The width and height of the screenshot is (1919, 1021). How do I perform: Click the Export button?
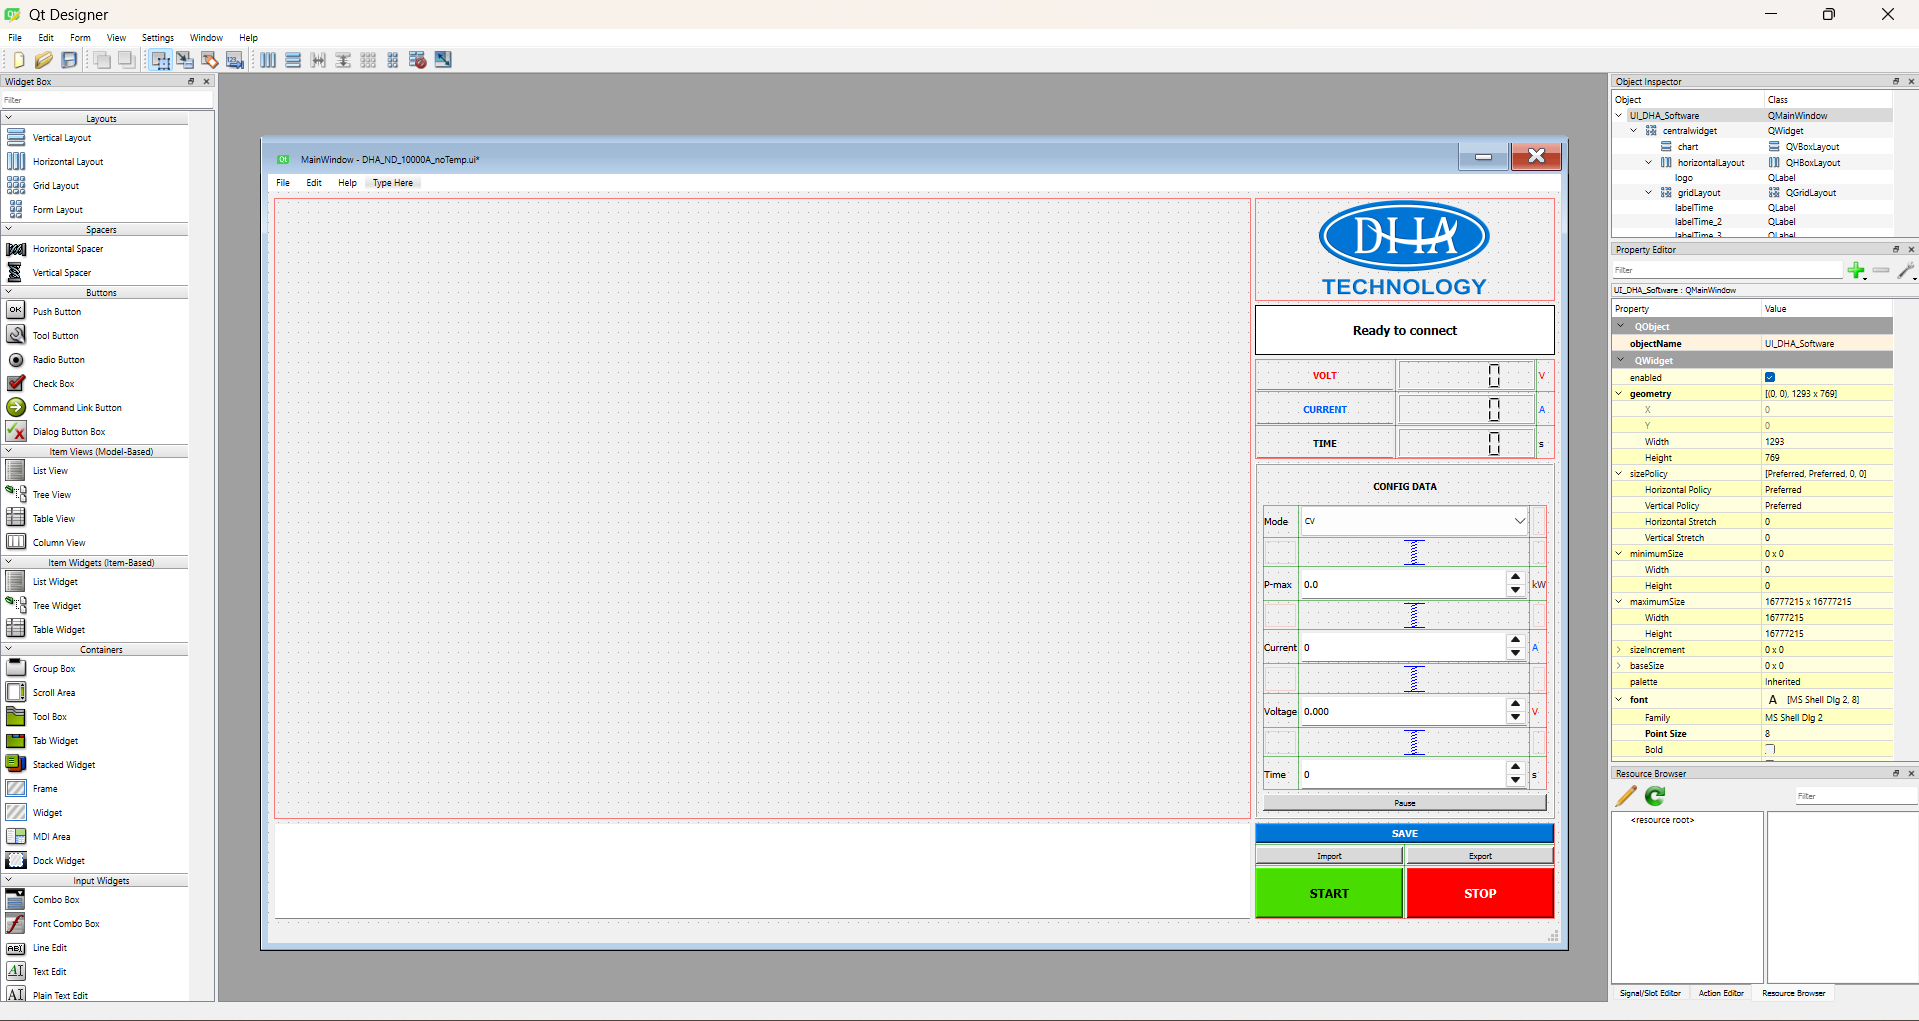tap(1480, 856)
